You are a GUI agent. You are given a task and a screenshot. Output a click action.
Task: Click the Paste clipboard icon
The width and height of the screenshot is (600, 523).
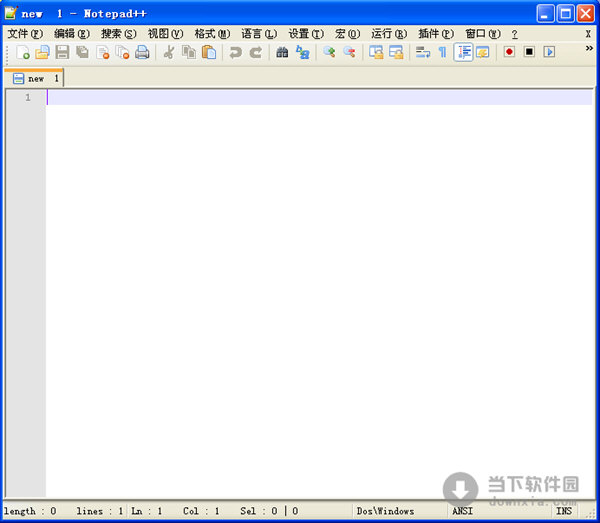pyautogui.click(x=209, y=52)
